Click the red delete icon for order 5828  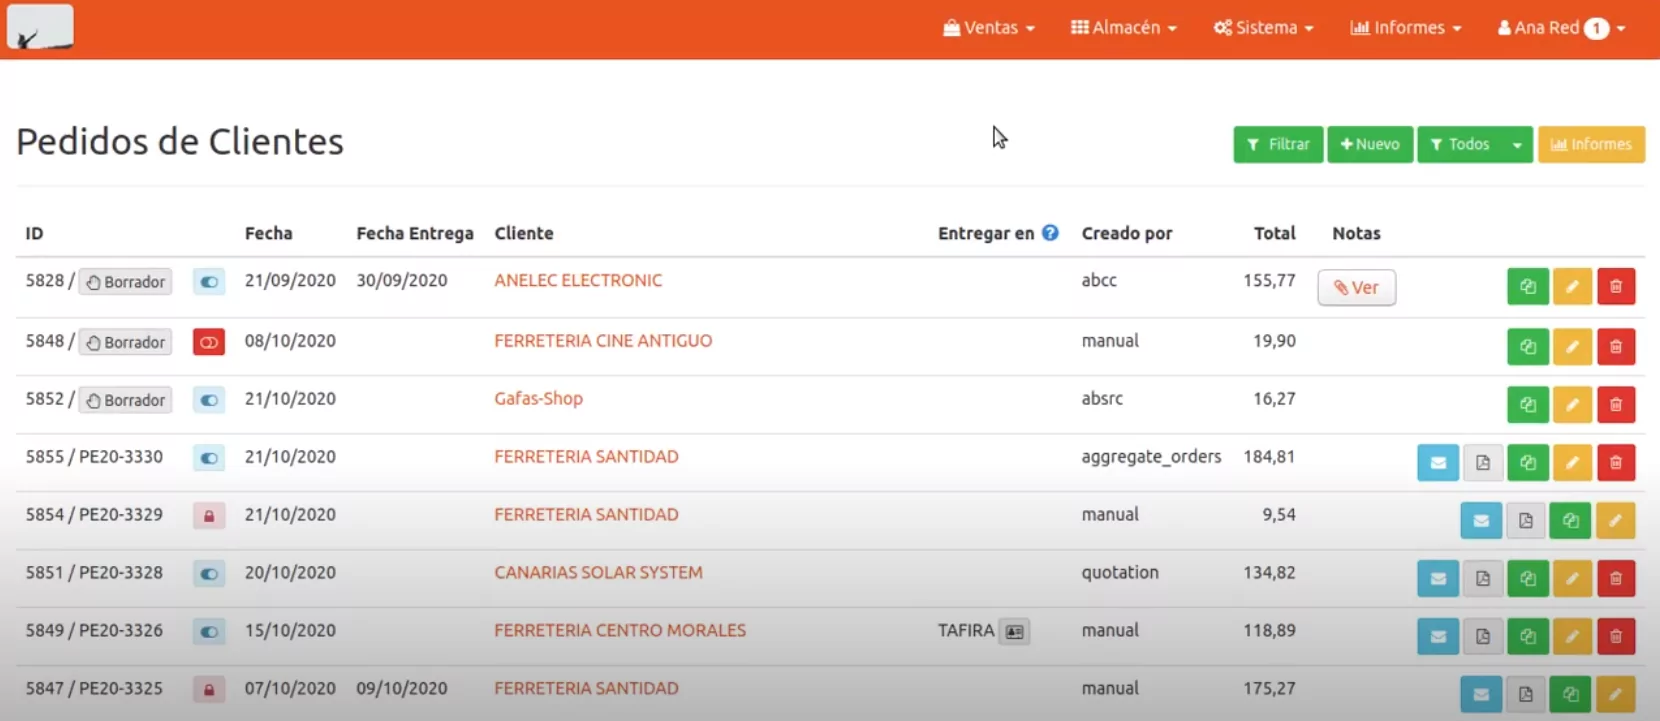tap(1615, 287)
